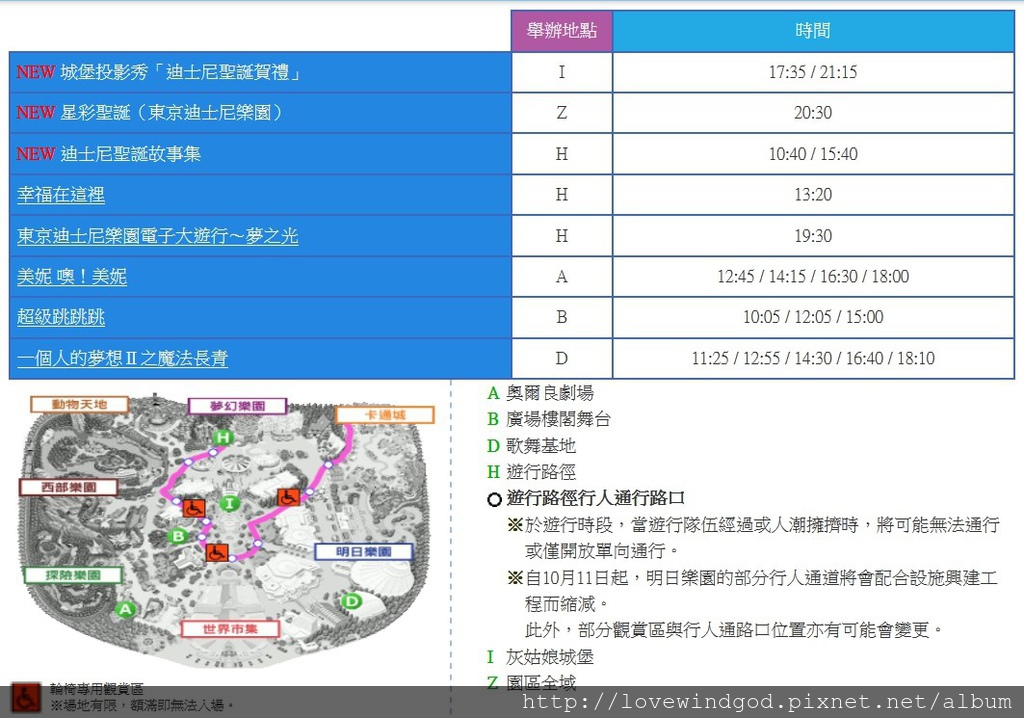The image size is (1024, 718).
Task: Select the NEW 城堡投影秀「迪士尼聖誕賀禮」 row title
Action: coord(159,72)
